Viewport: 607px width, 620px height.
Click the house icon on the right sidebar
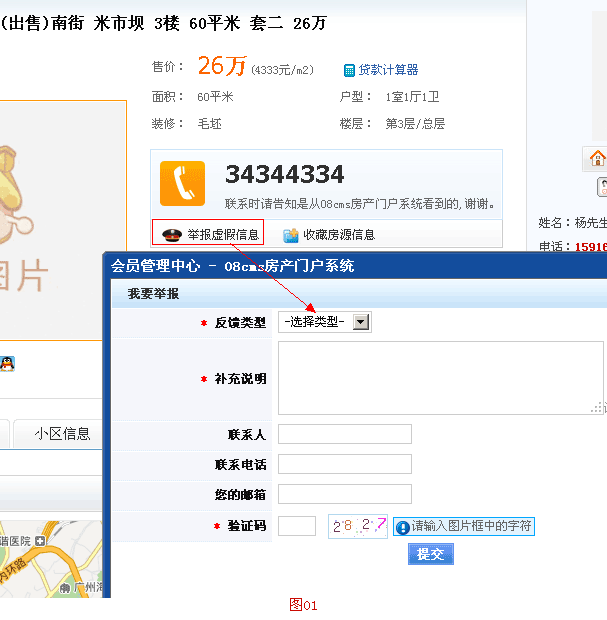pos(597,158)
